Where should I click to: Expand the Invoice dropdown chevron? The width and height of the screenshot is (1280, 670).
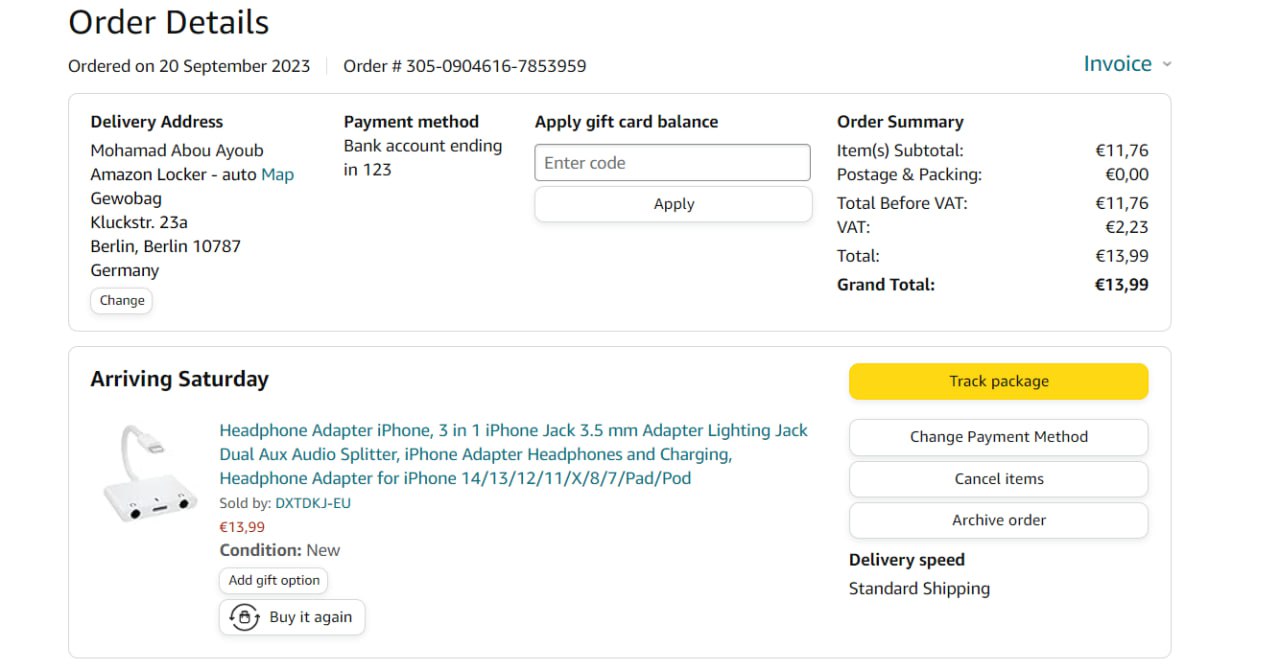[1166, 64]
